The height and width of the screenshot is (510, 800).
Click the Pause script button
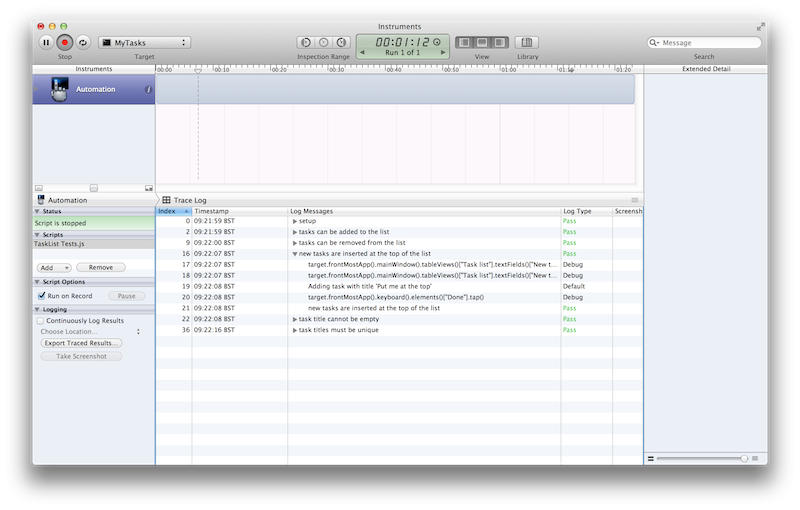coord(127,296)
